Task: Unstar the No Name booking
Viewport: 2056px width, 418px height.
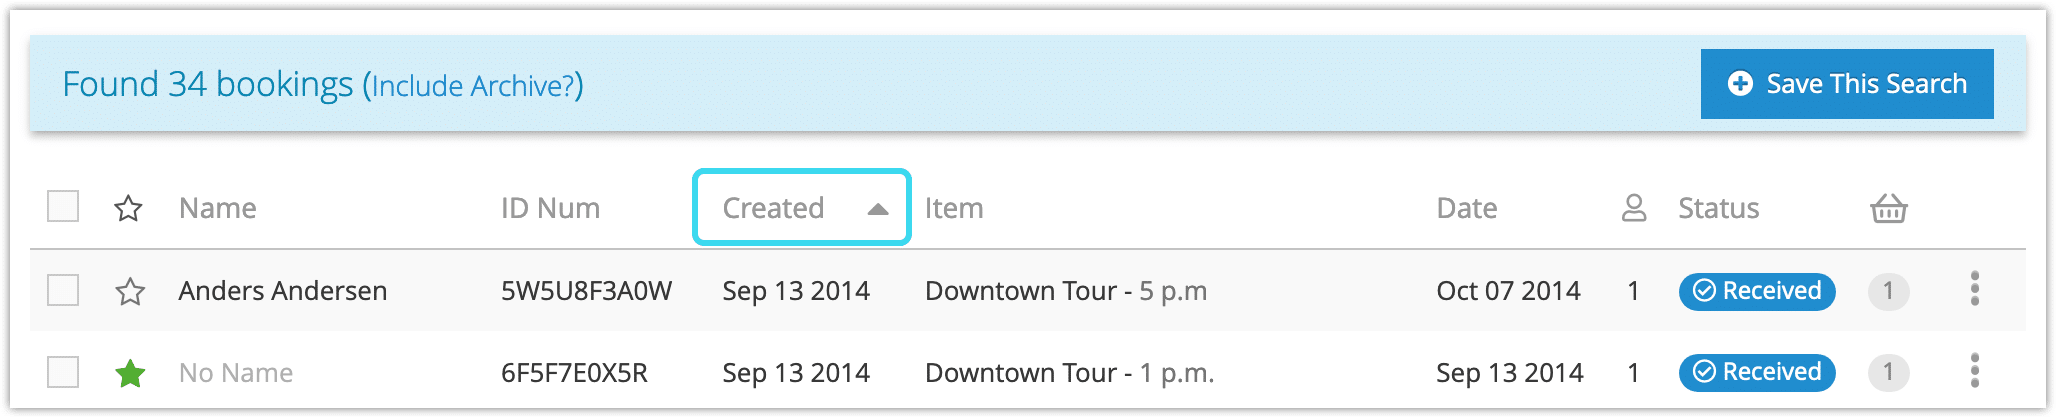Action: point(130,373)
